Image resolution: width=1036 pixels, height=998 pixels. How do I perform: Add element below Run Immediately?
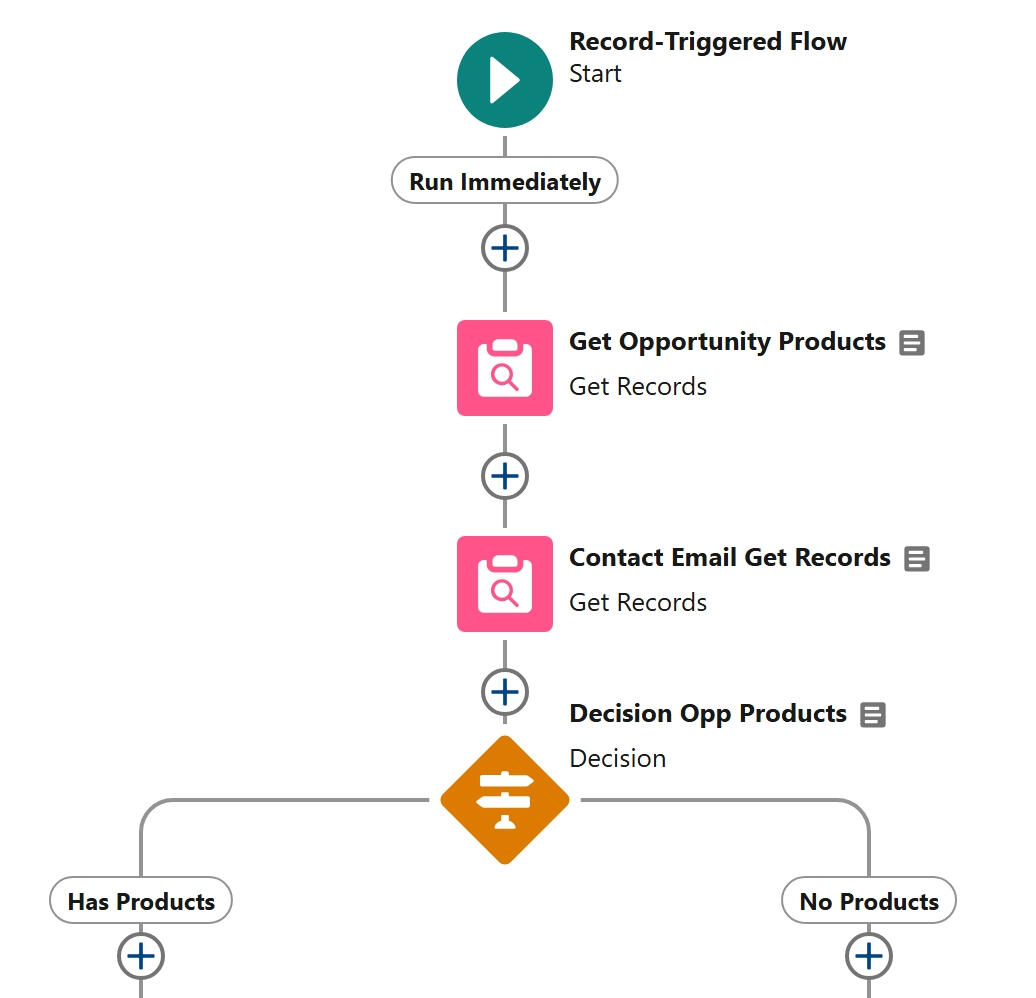504,248
